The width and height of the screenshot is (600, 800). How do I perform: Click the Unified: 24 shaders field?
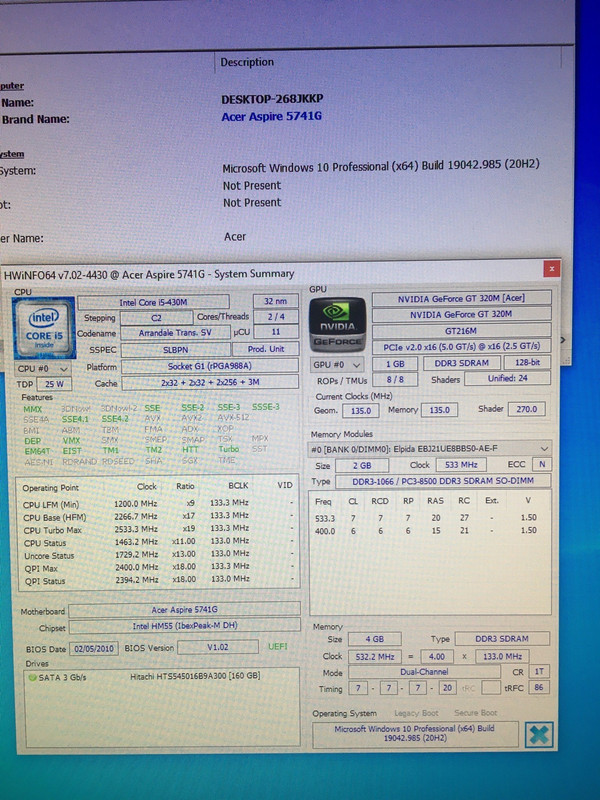pyautogui.click(x=507, y=378)
